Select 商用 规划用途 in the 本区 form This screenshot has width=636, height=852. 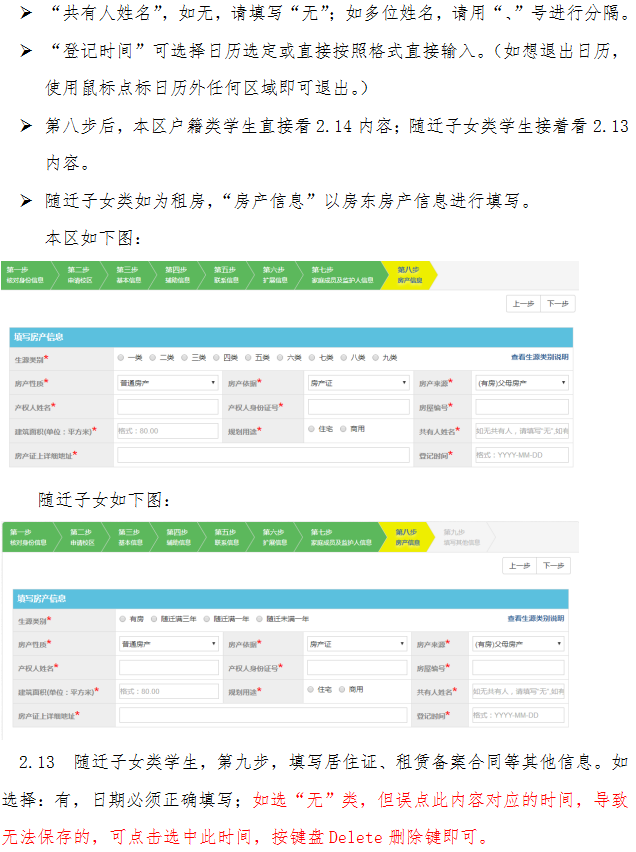click(344, 429)
